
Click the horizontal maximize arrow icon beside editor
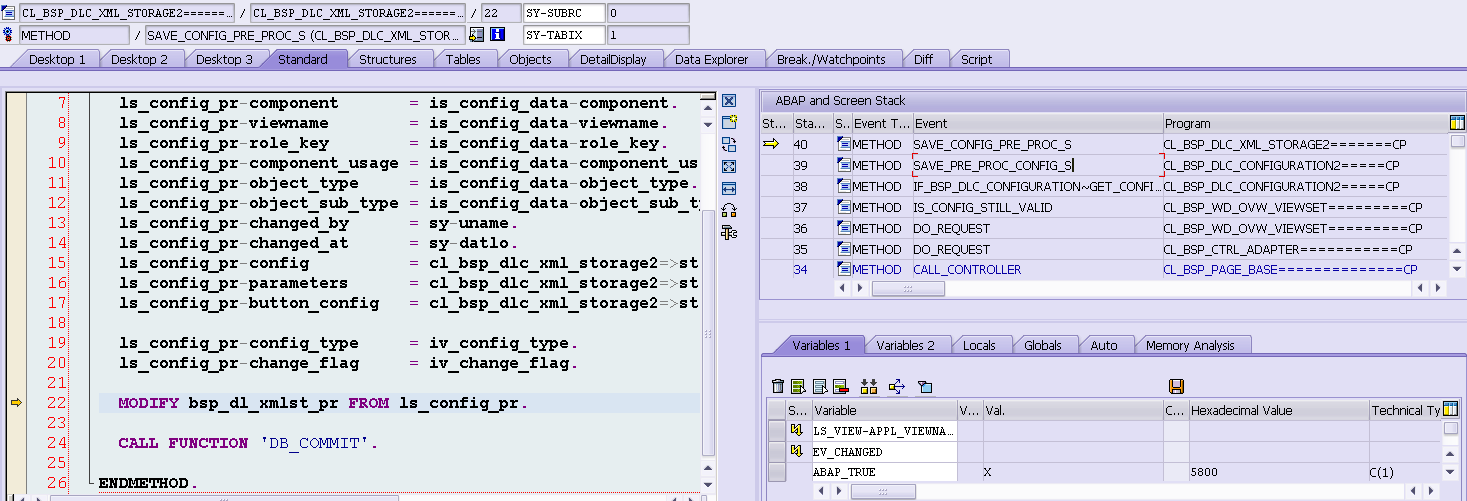pos(729,188)
